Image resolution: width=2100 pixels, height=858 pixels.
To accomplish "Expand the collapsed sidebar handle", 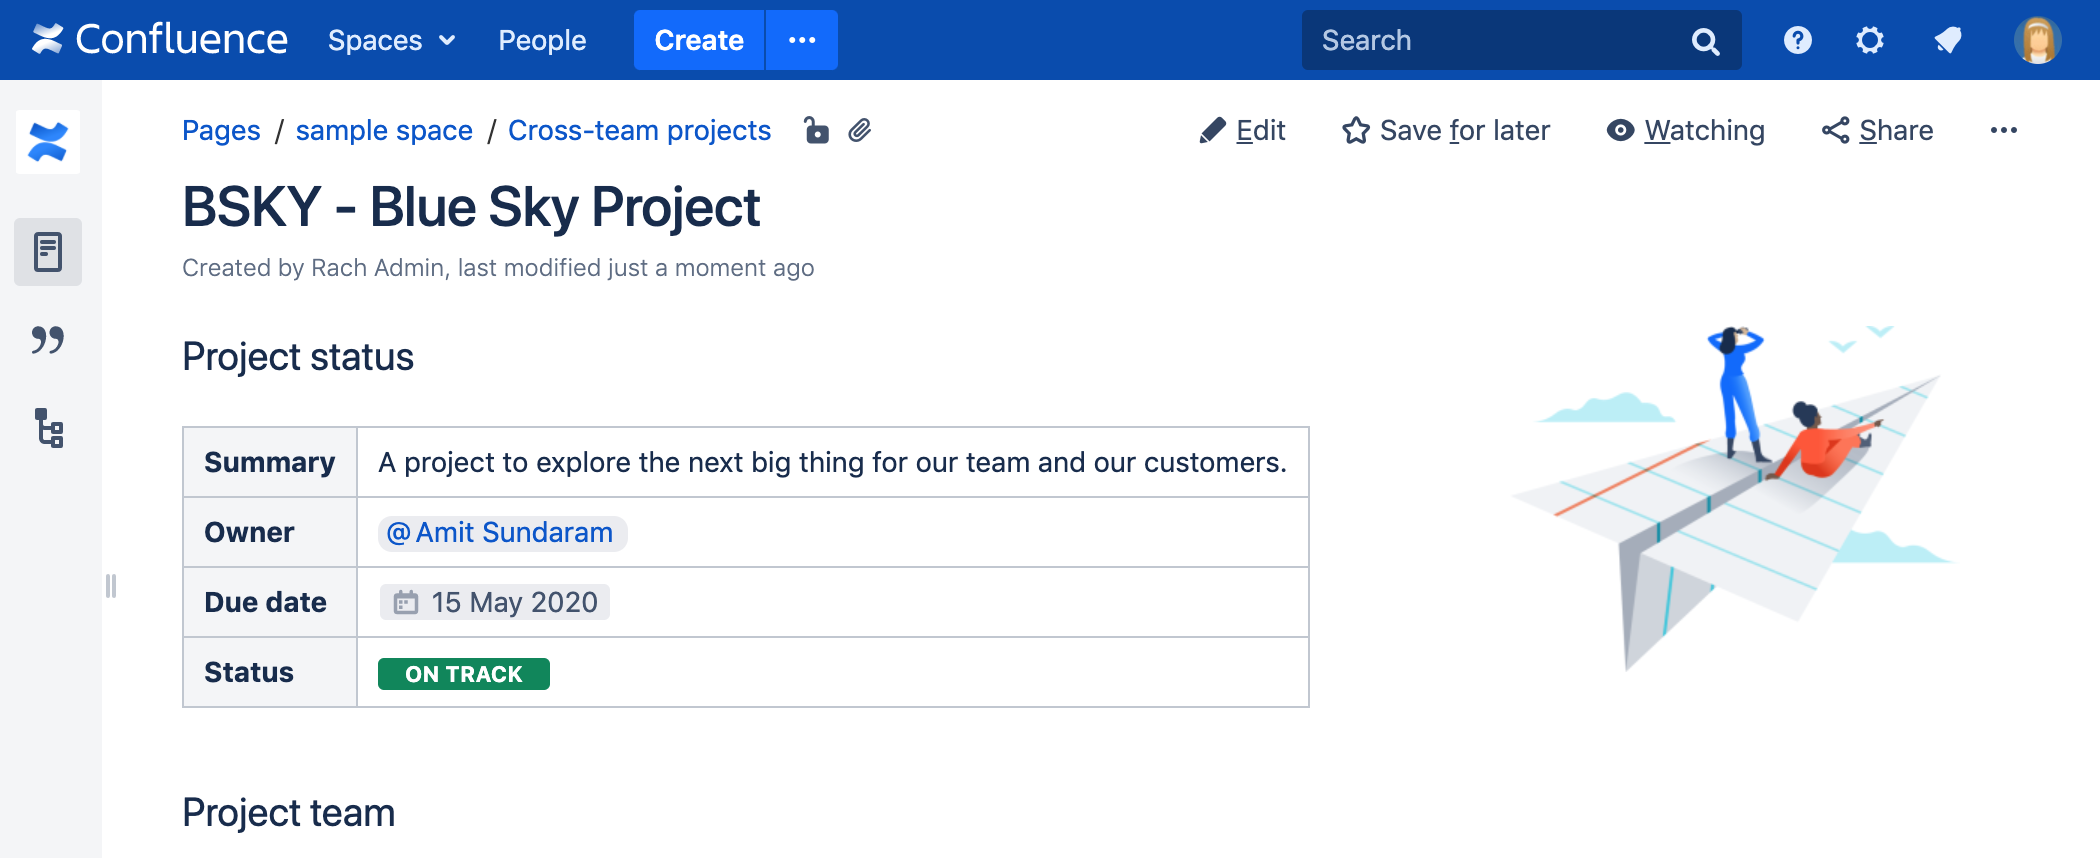I will point(111,586).
